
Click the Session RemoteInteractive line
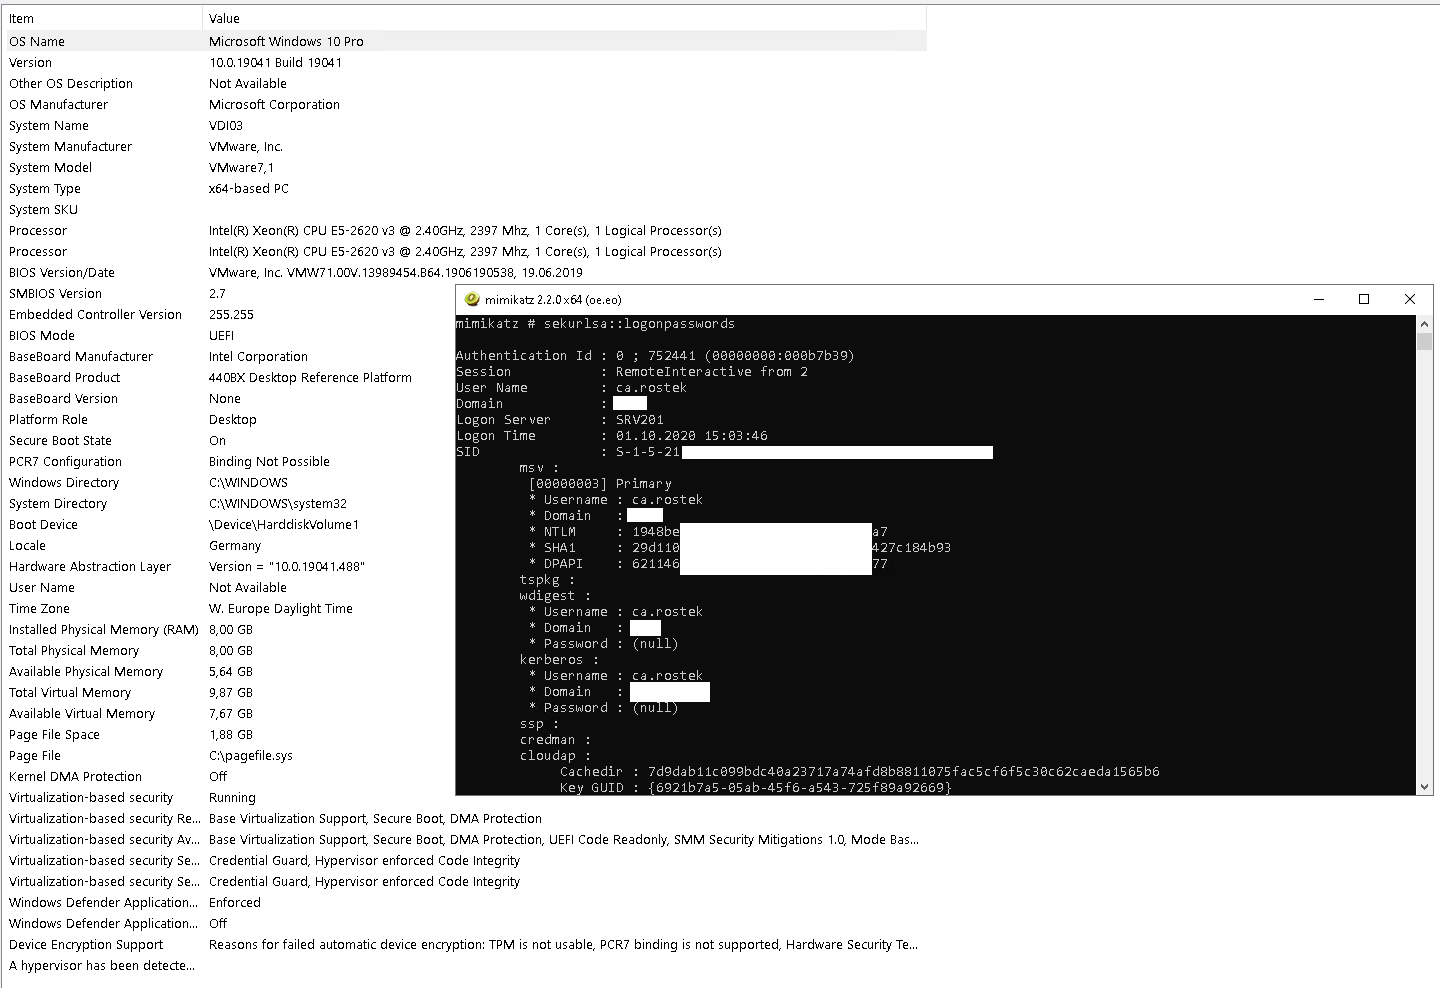(x=632, y=371)
